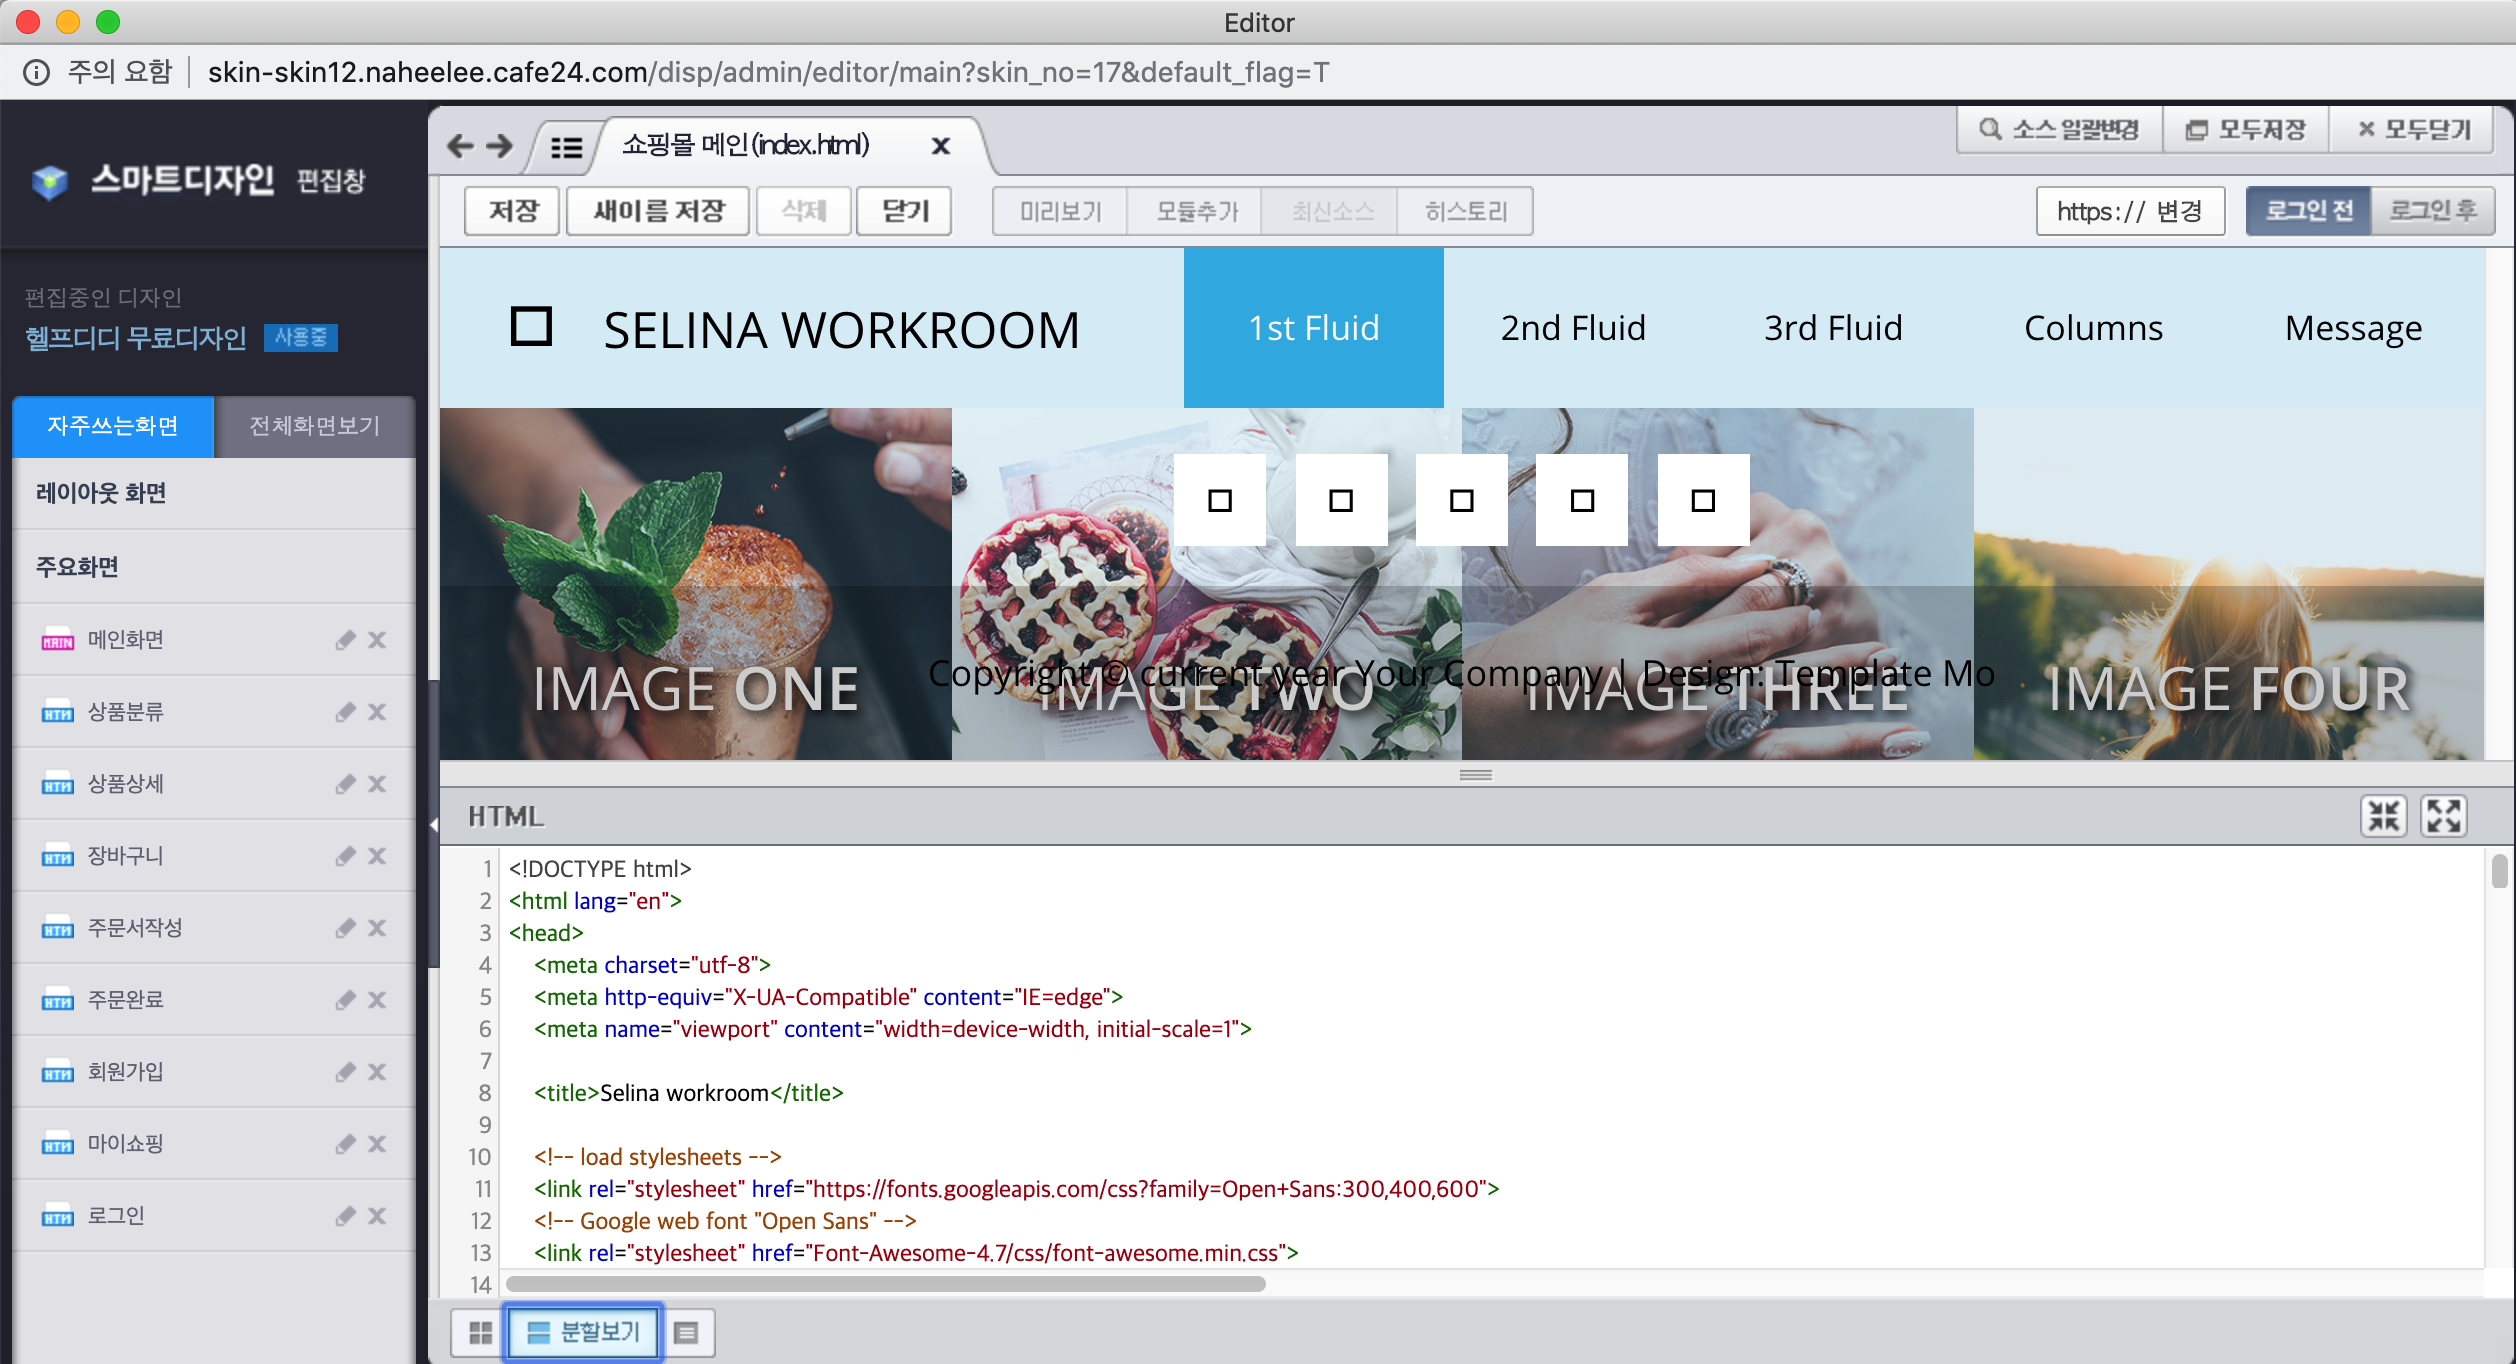Switch to the 전체화면보기 tab
The width and height of the screenshot is (2516, 1364).
[x=314, y=427]
